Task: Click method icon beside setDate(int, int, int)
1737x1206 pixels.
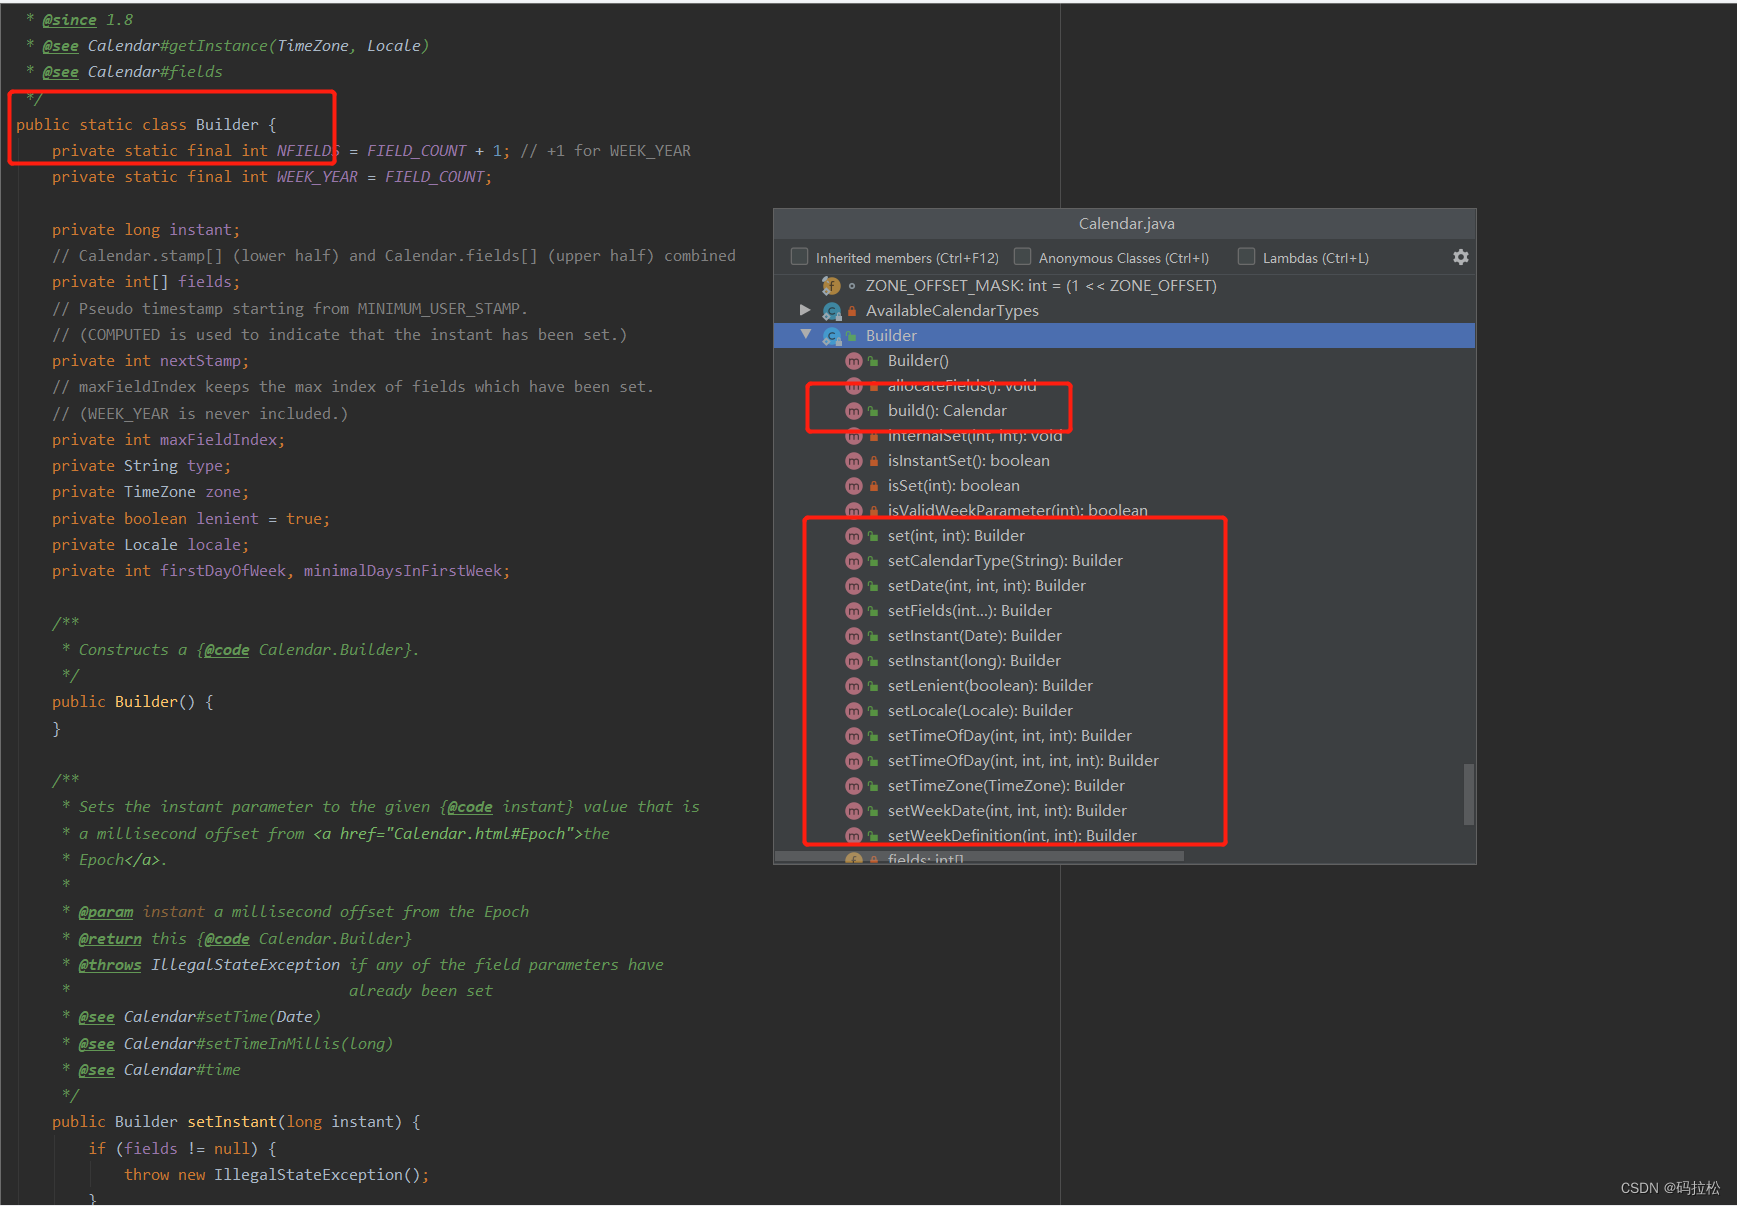Action: pyautogui.click(x=853, y=586)
